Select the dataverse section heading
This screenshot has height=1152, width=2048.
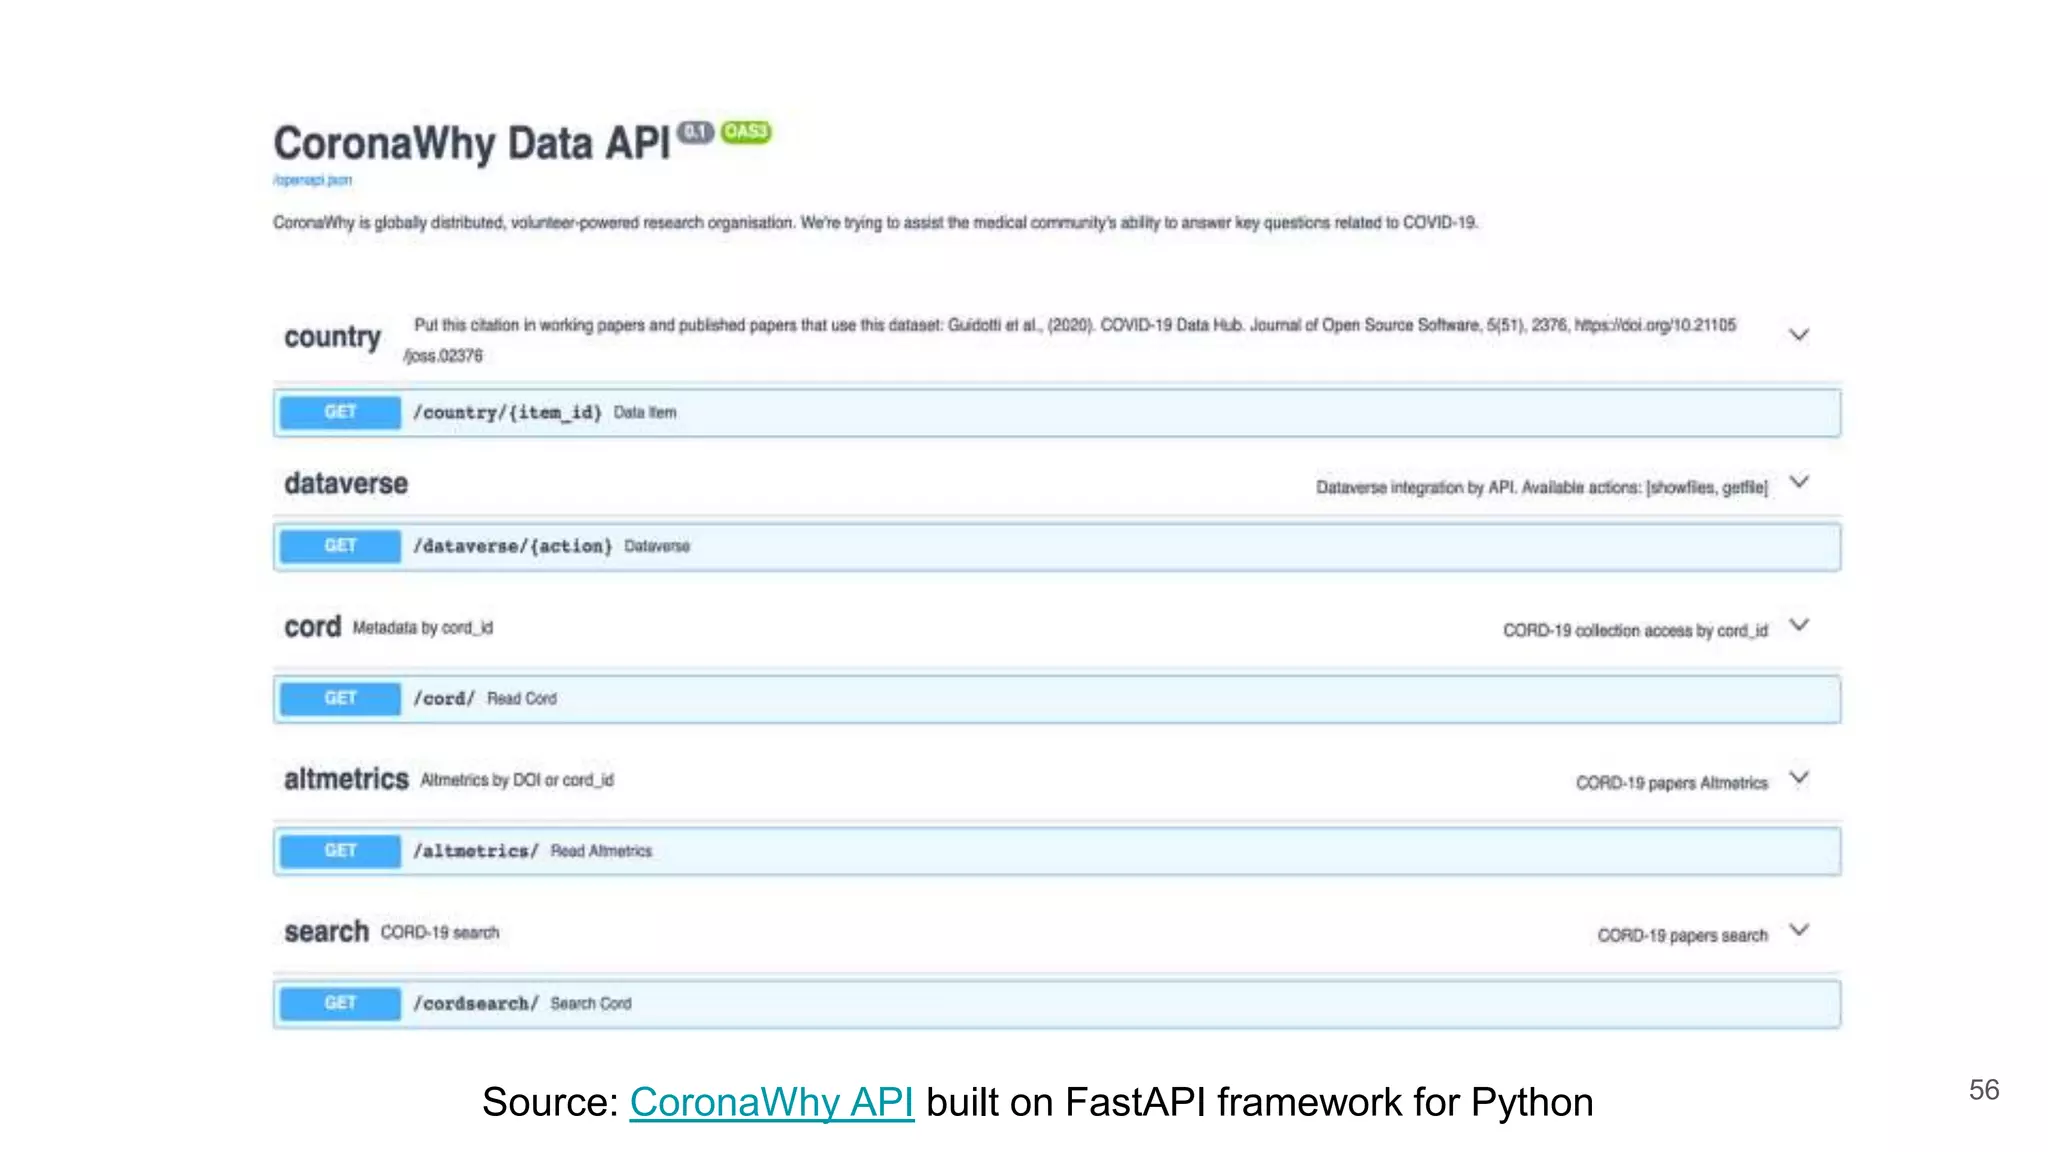[x=346, y=484]
